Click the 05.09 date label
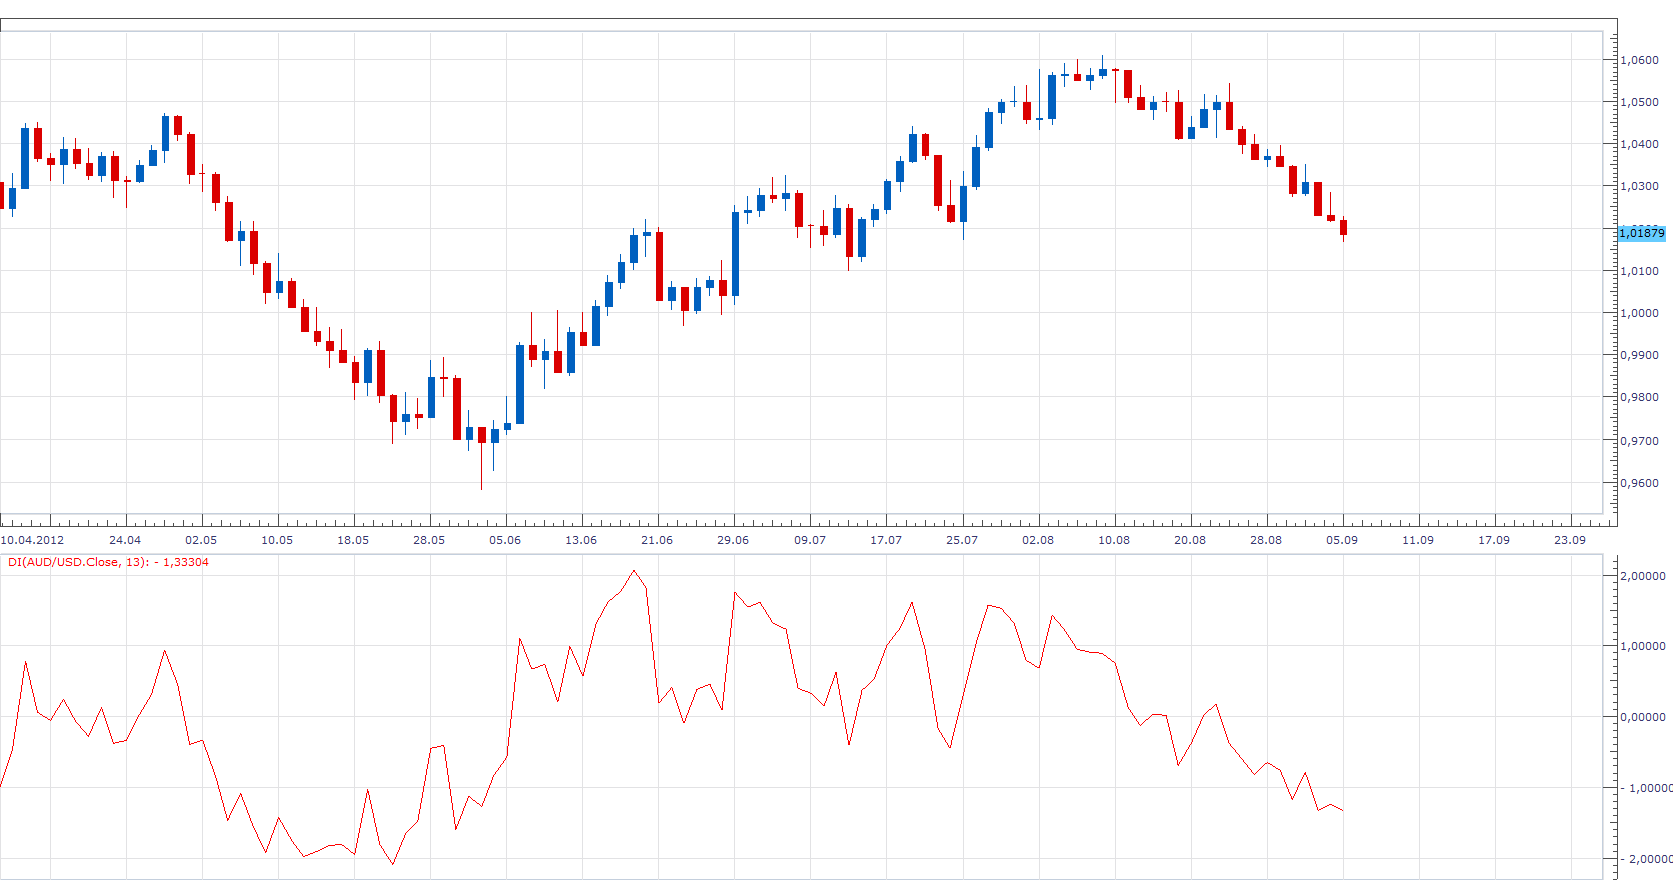The image size is (1674, 880). 1342,540
